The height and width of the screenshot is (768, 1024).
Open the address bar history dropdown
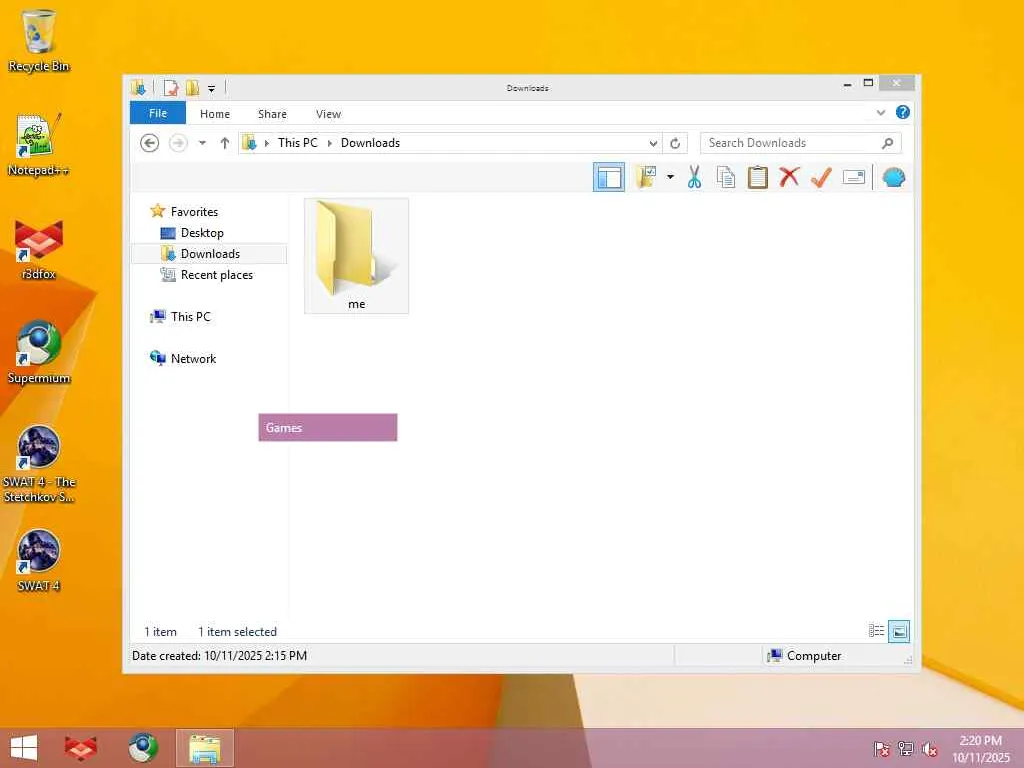point(653,143)
